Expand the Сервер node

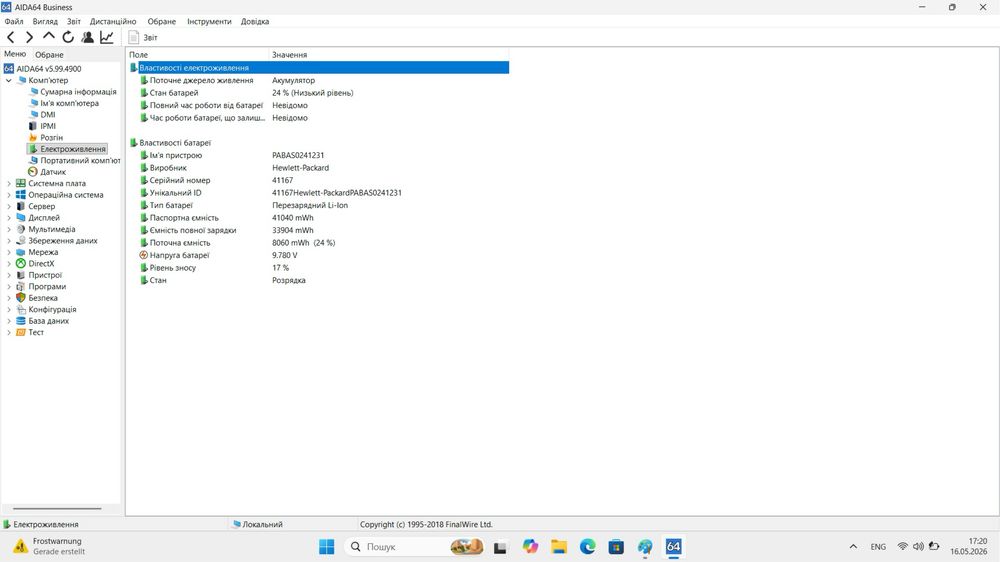pos(8,207)
